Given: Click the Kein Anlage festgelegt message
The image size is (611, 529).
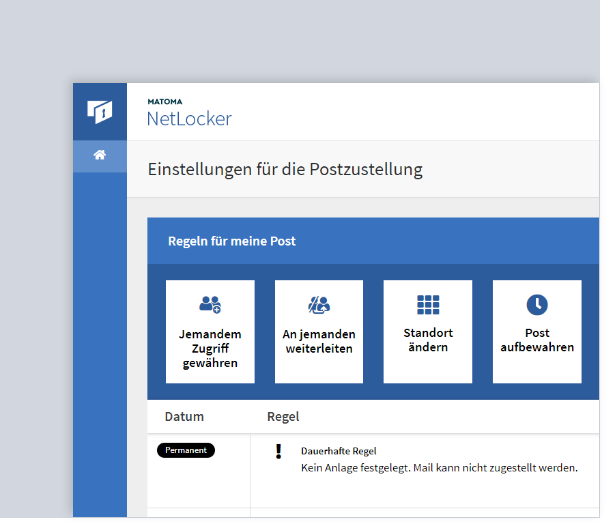Looking at the screenshot, I should 439,468.
